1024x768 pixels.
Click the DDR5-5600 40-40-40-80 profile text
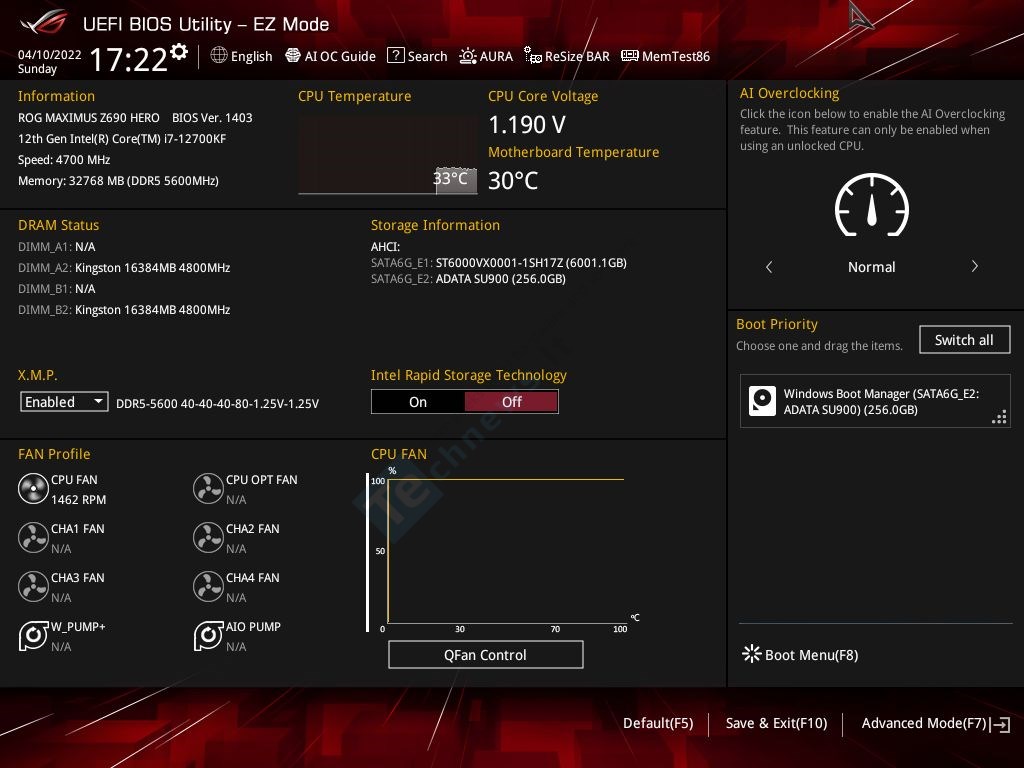[x=217, y=404]
